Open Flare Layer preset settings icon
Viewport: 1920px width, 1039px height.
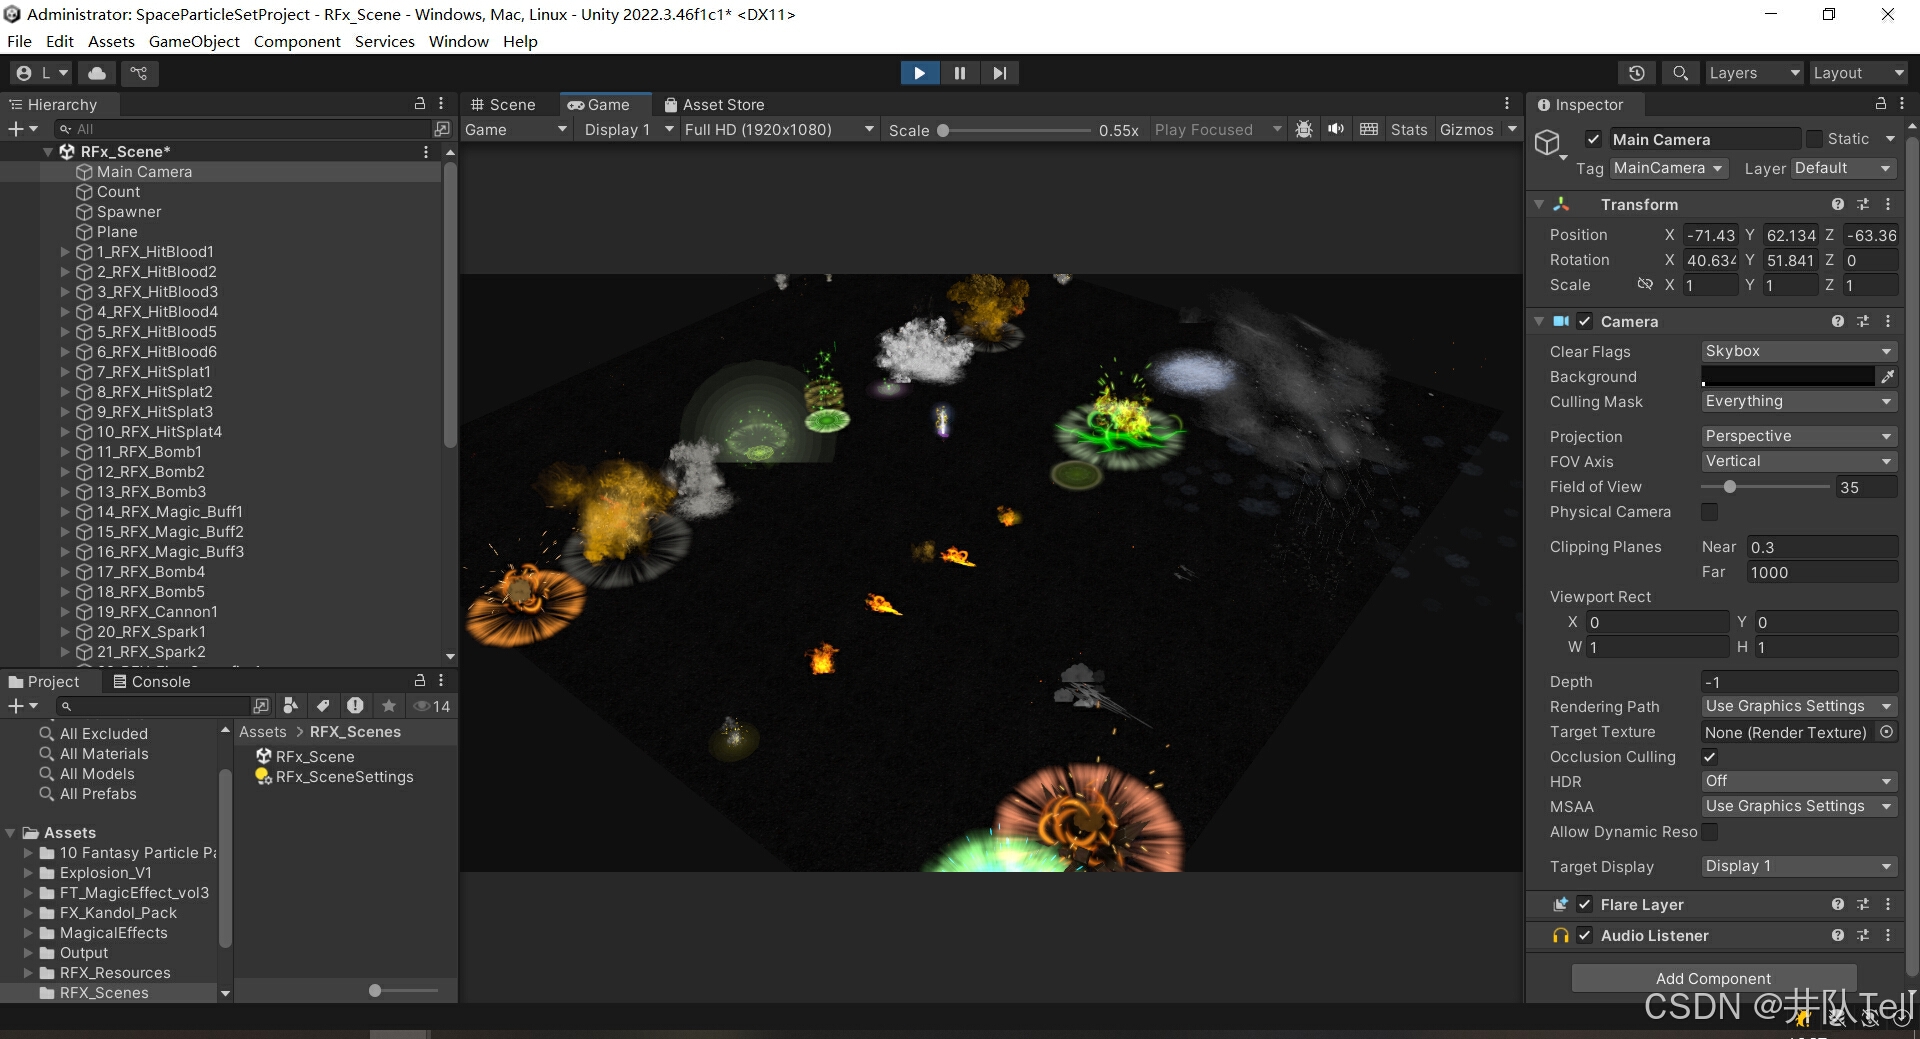point(1863,904)
